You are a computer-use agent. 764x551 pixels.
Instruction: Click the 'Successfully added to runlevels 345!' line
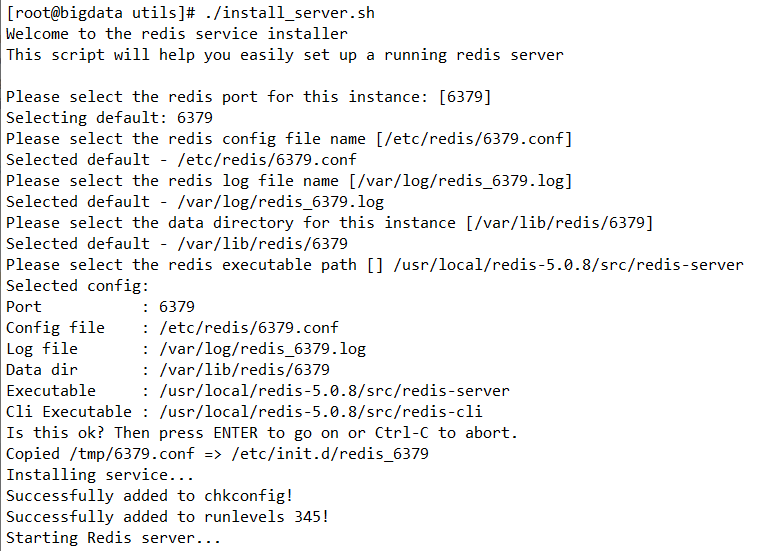(x=168, y=516)
